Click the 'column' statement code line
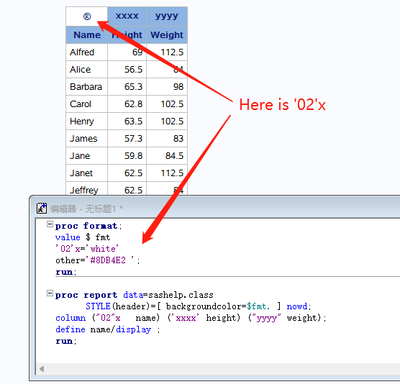This screenshot has height=384, width=400. click(x=191, y=318)
